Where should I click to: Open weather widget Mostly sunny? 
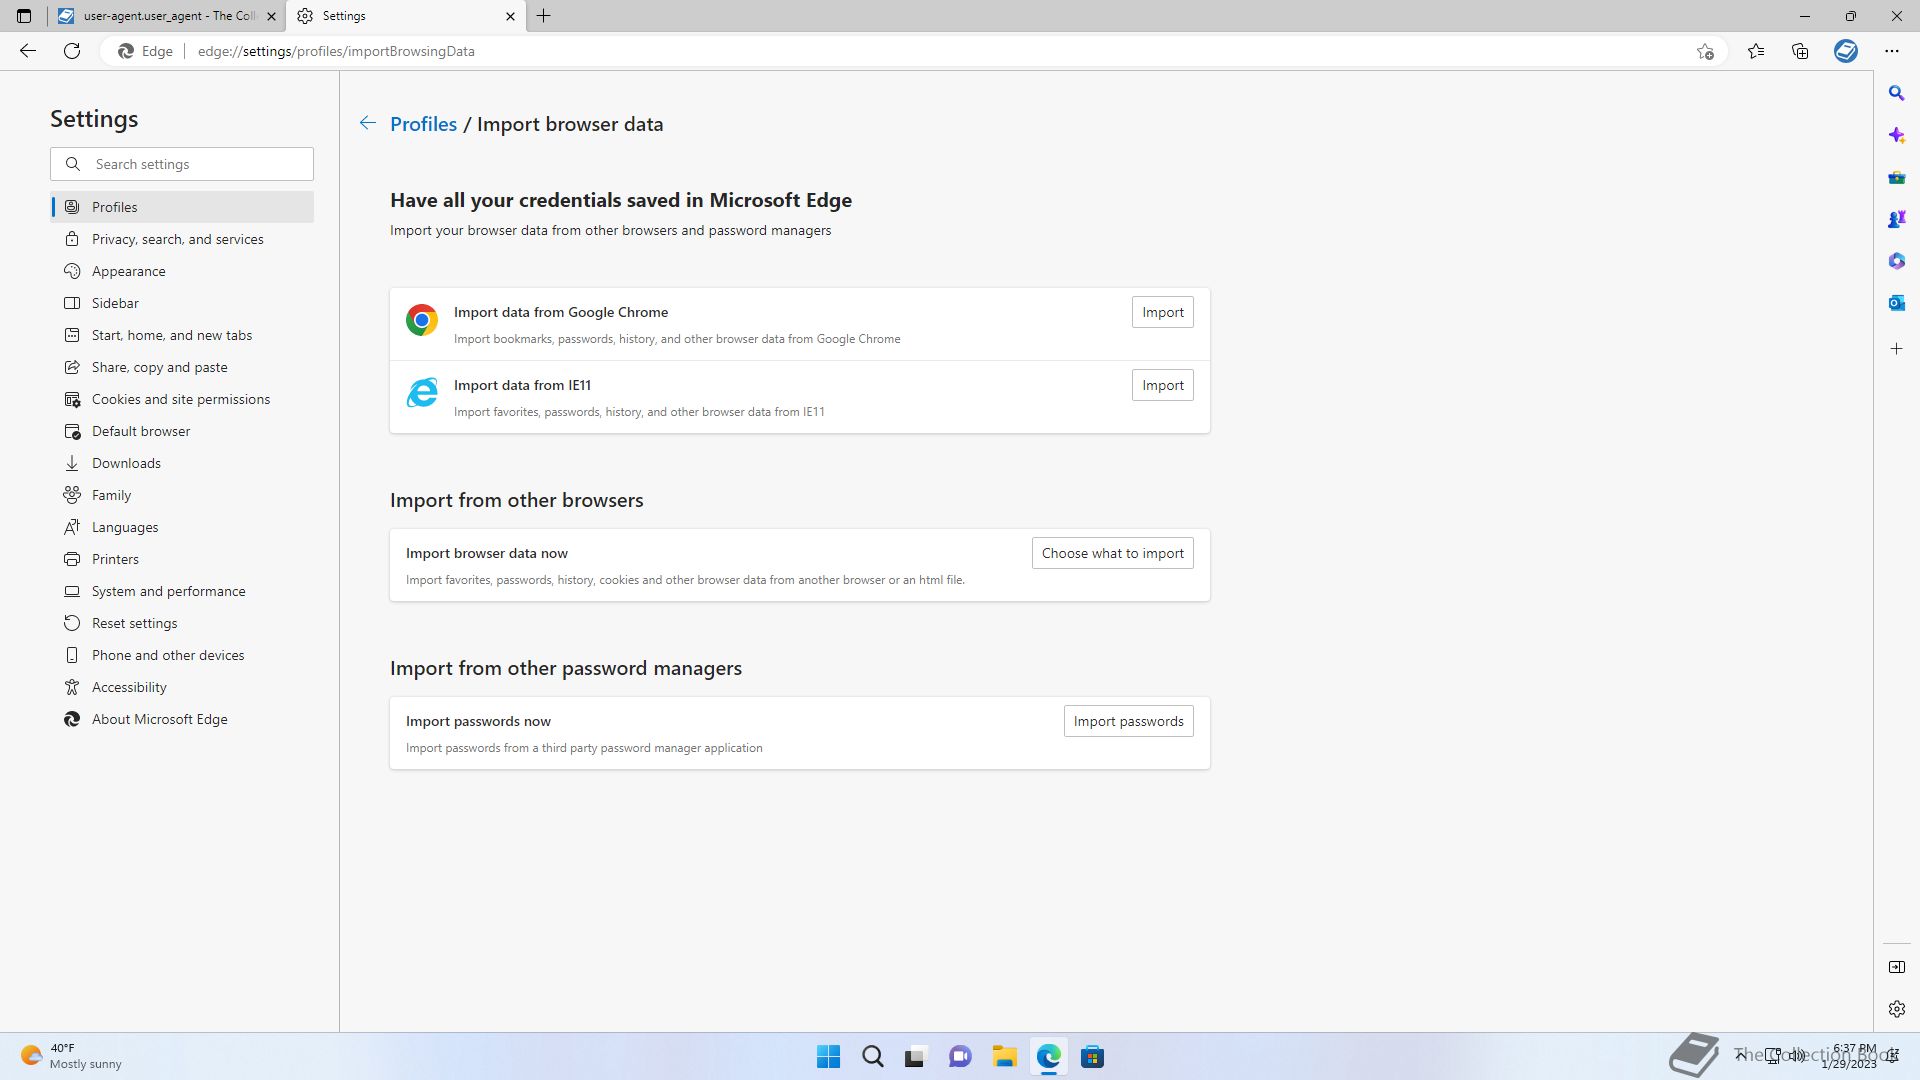72,1056
